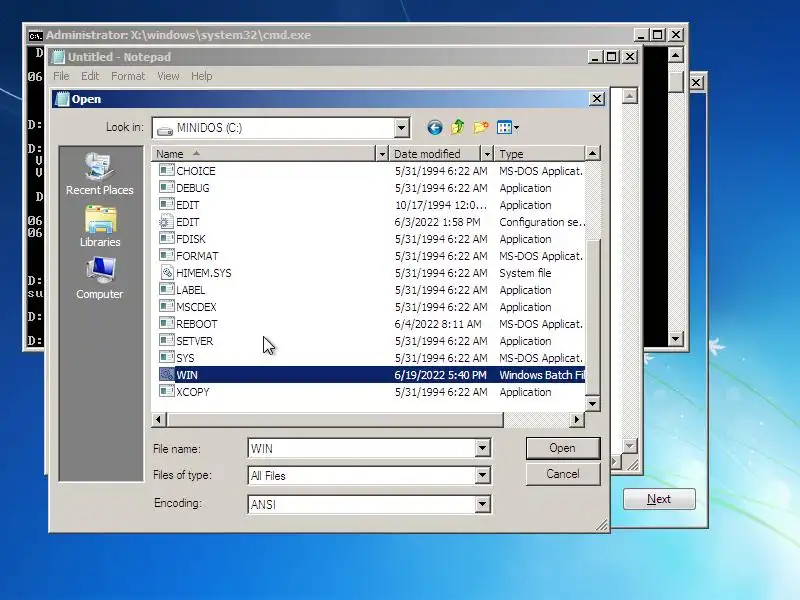This screenshot has height=600, width=800.
Task: Select the WIN batch file icon
Action: pyautogui.click(x=166, y=374)
